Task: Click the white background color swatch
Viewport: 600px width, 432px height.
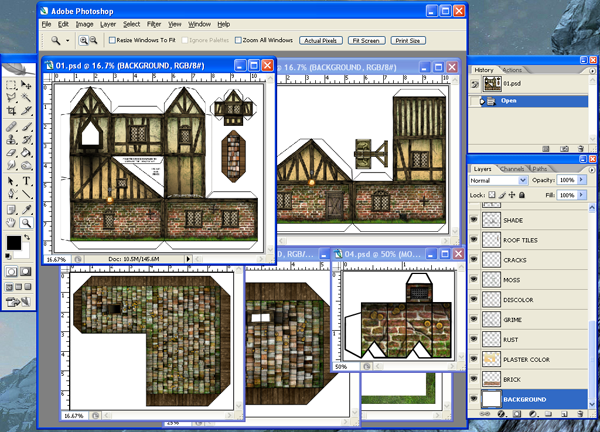Action: coord(24,253)
